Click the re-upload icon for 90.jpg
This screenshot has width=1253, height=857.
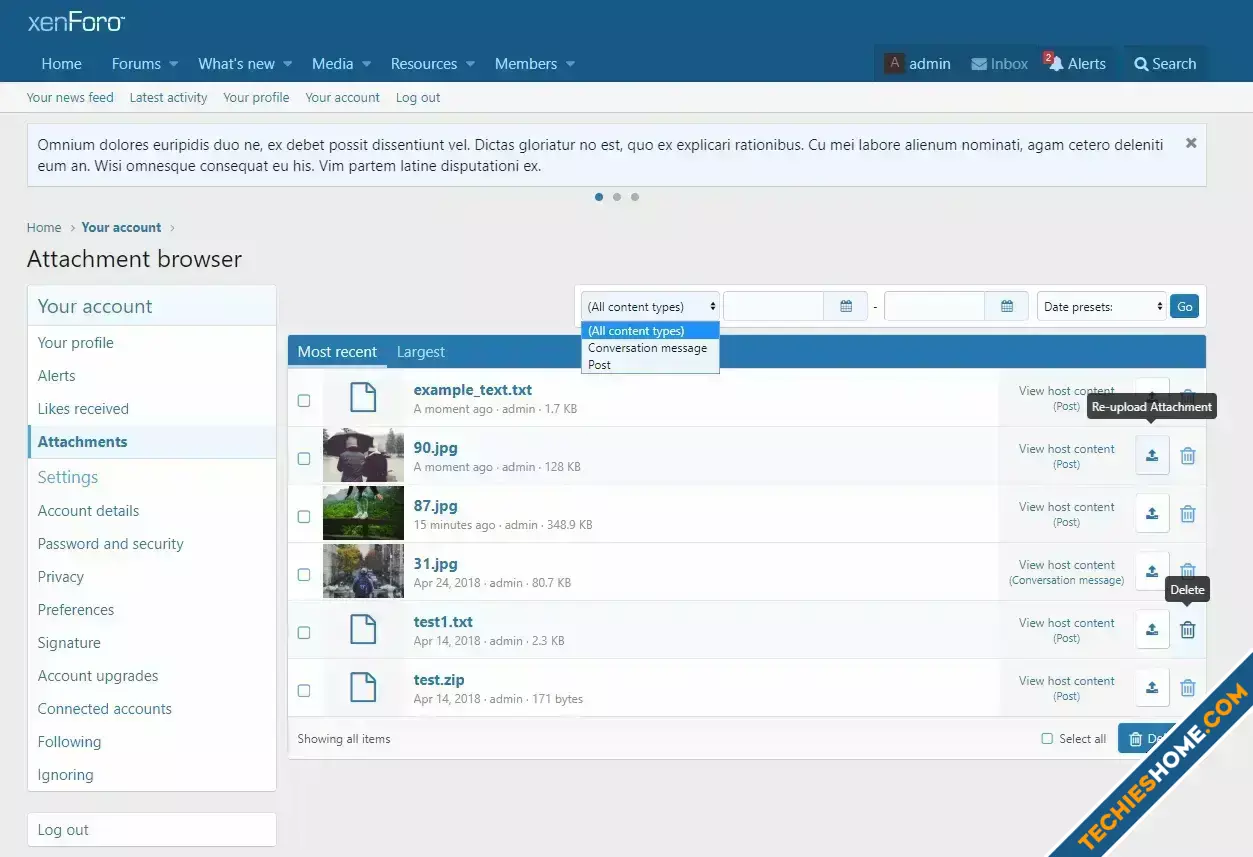[x=1152, y=456]
